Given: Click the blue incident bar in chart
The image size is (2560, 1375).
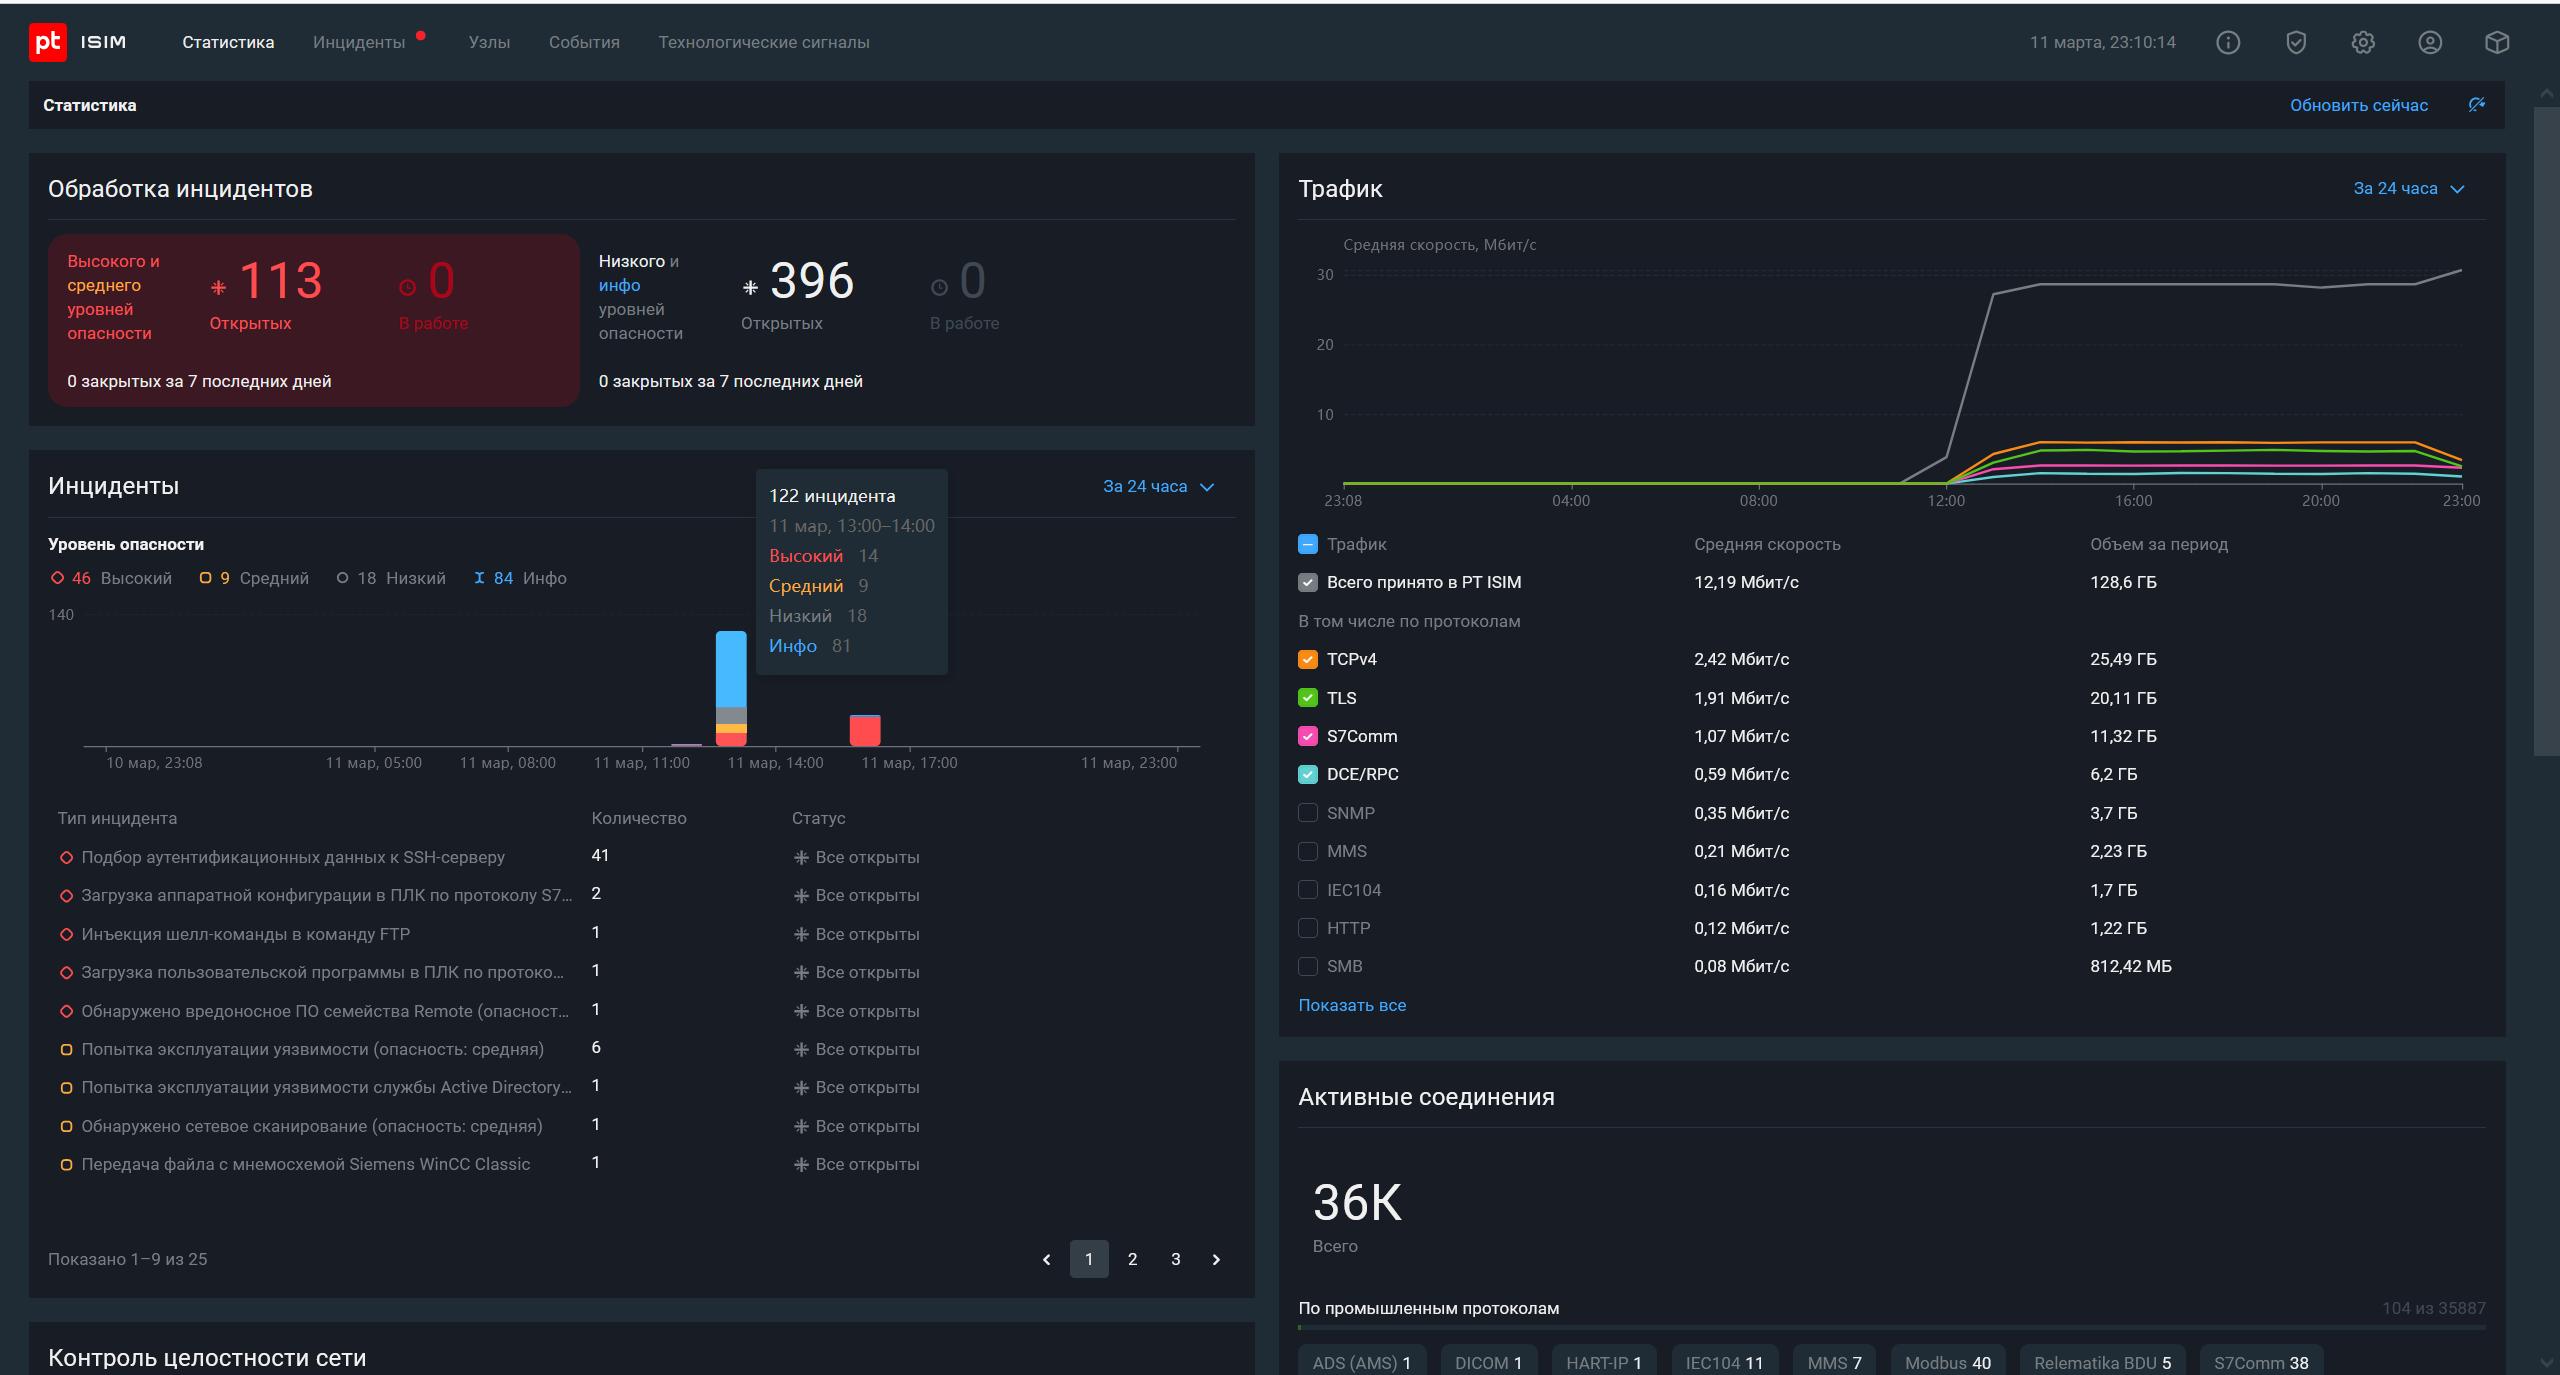Looking at the screenshot, I should [x=731, y=668].
